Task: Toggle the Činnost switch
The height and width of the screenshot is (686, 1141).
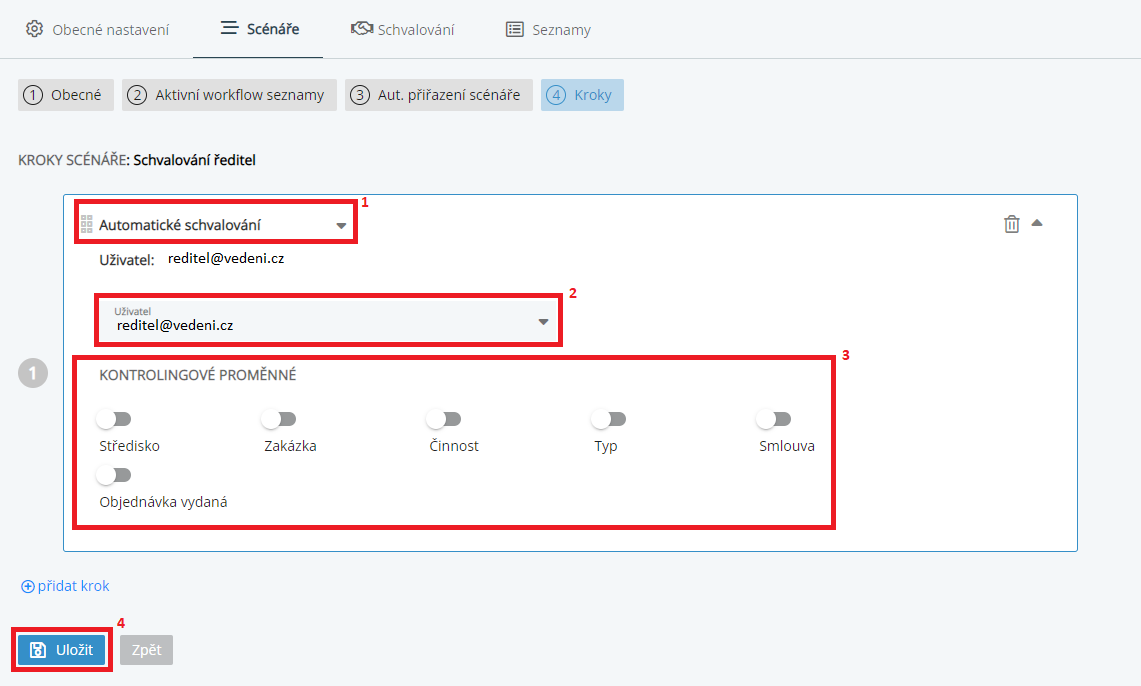Action: click(x=443, y=419)
